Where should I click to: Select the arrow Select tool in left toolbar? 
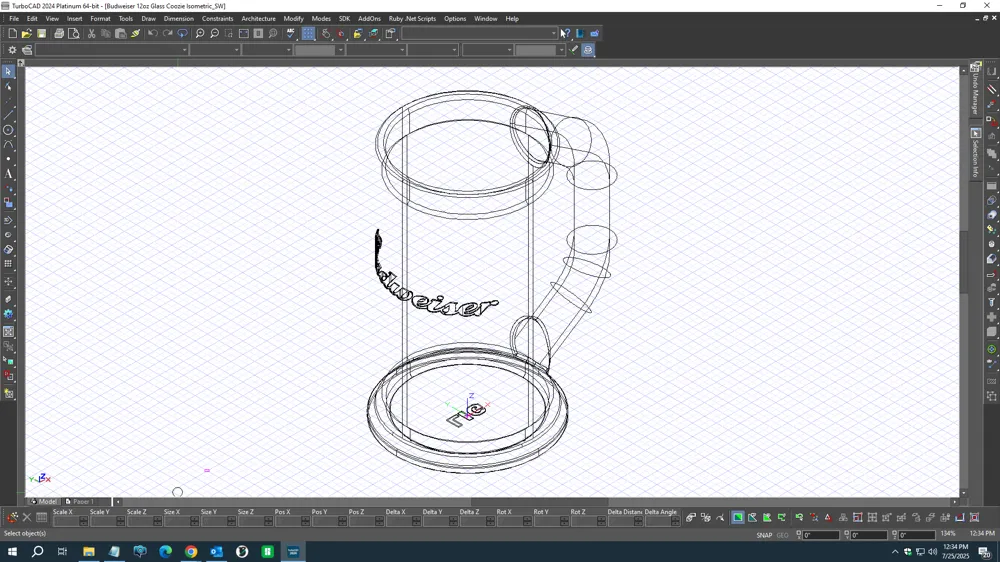(x=8, y=71)
